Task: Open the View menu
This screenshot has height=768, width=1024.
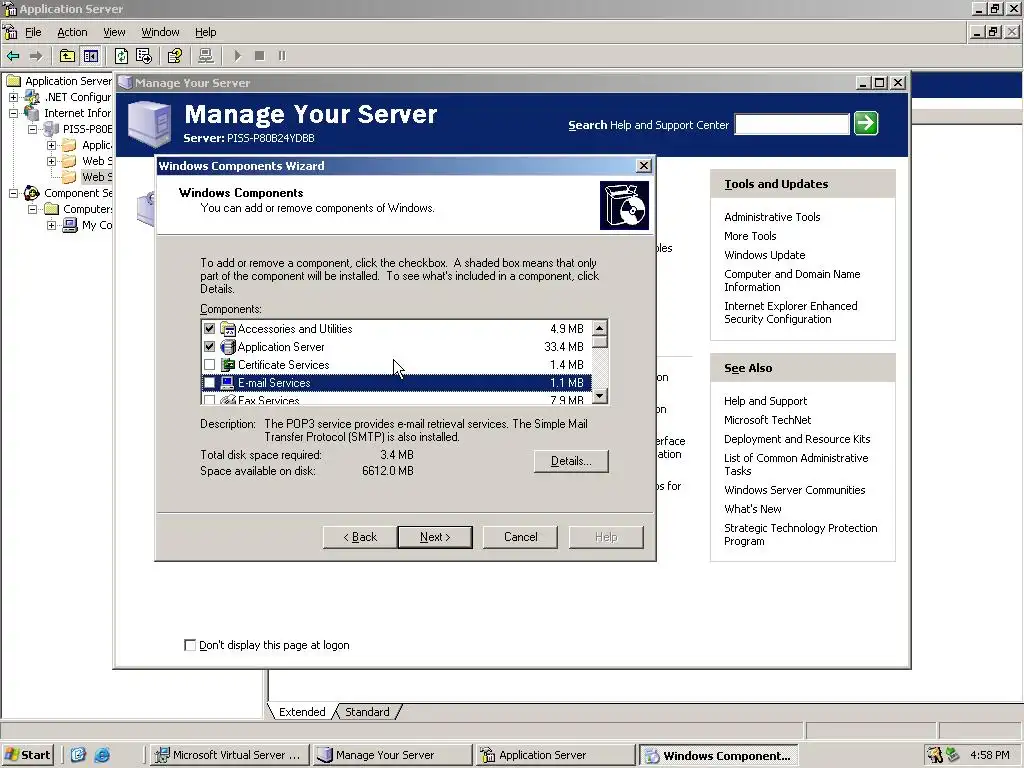Action: [x=114, y=32]
